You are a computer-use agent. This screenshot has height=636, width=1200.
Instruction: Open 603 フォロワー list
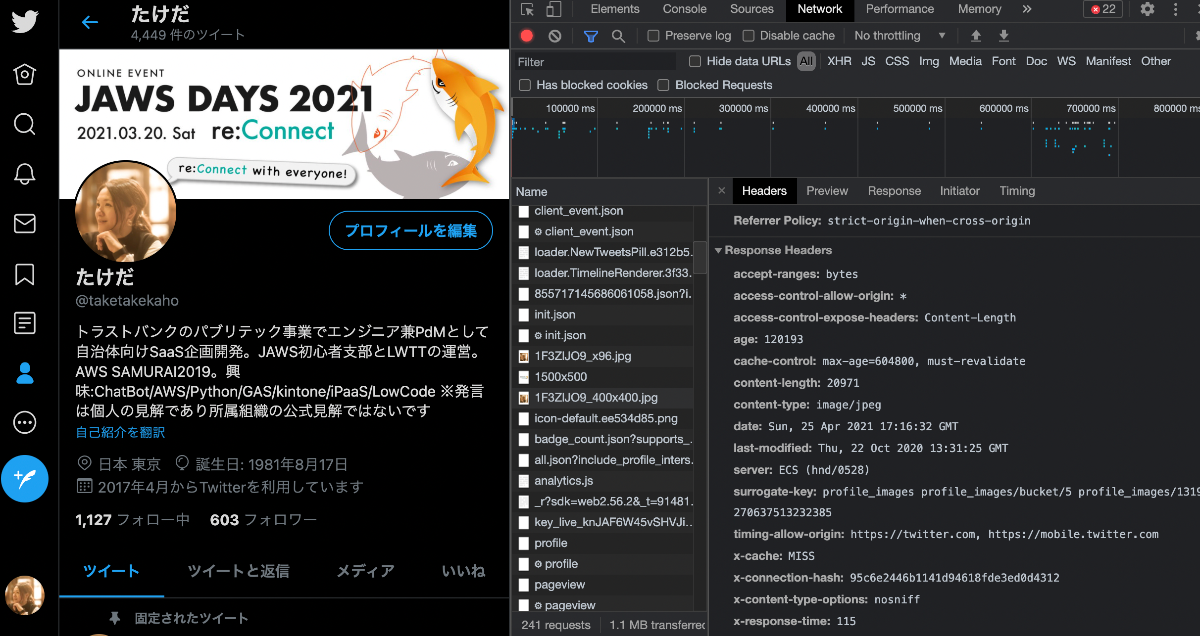(x=263, y=520)
